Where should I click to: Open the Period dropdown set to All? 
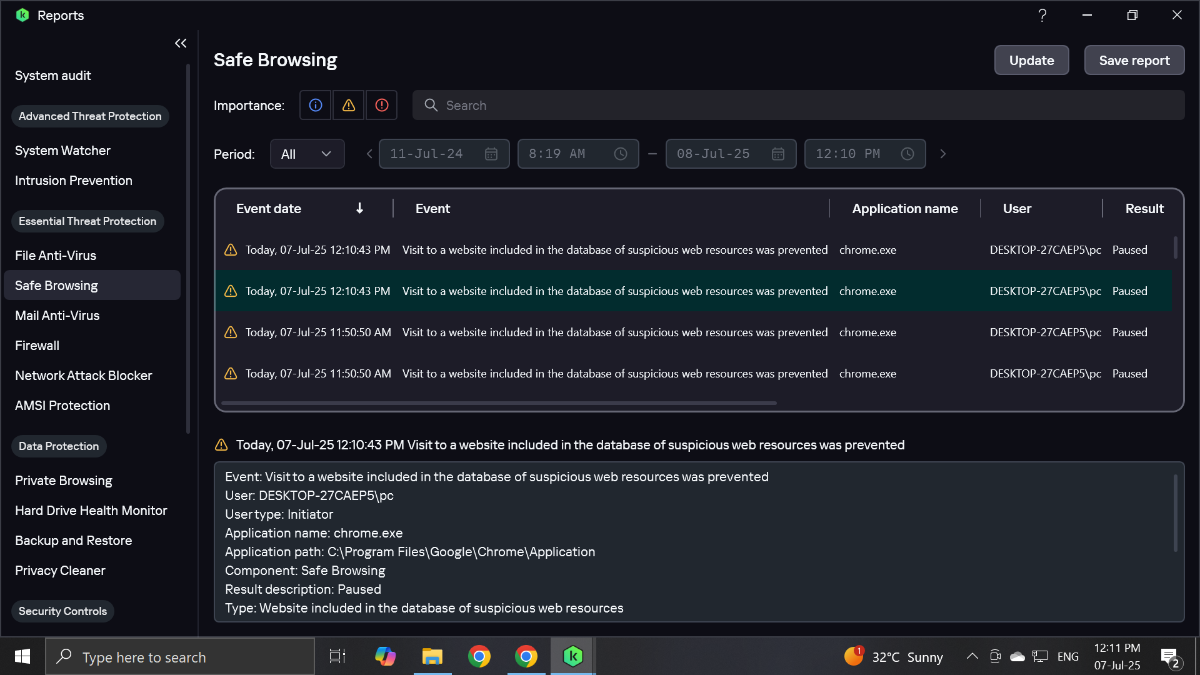pyautogui.click(x=307, y=154)
